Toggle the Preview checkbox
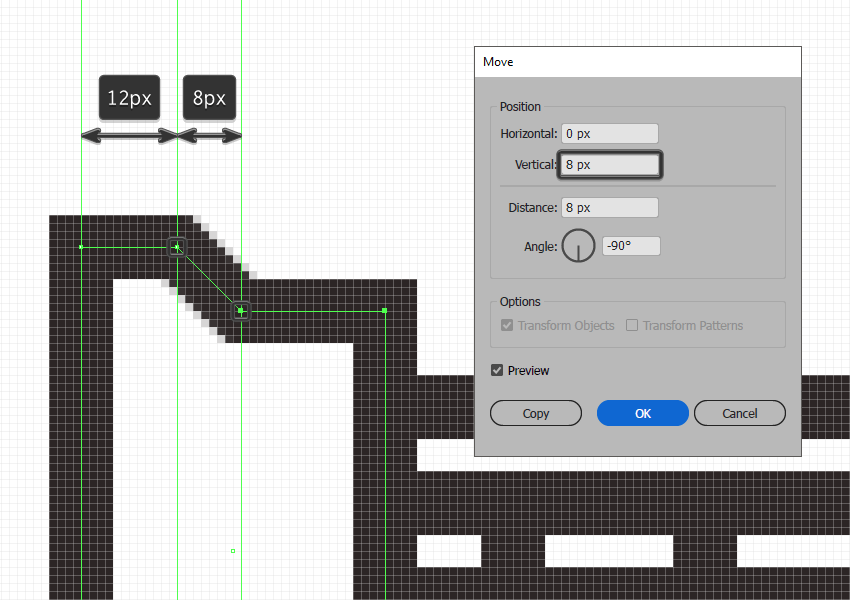 (x=497, y=370)
